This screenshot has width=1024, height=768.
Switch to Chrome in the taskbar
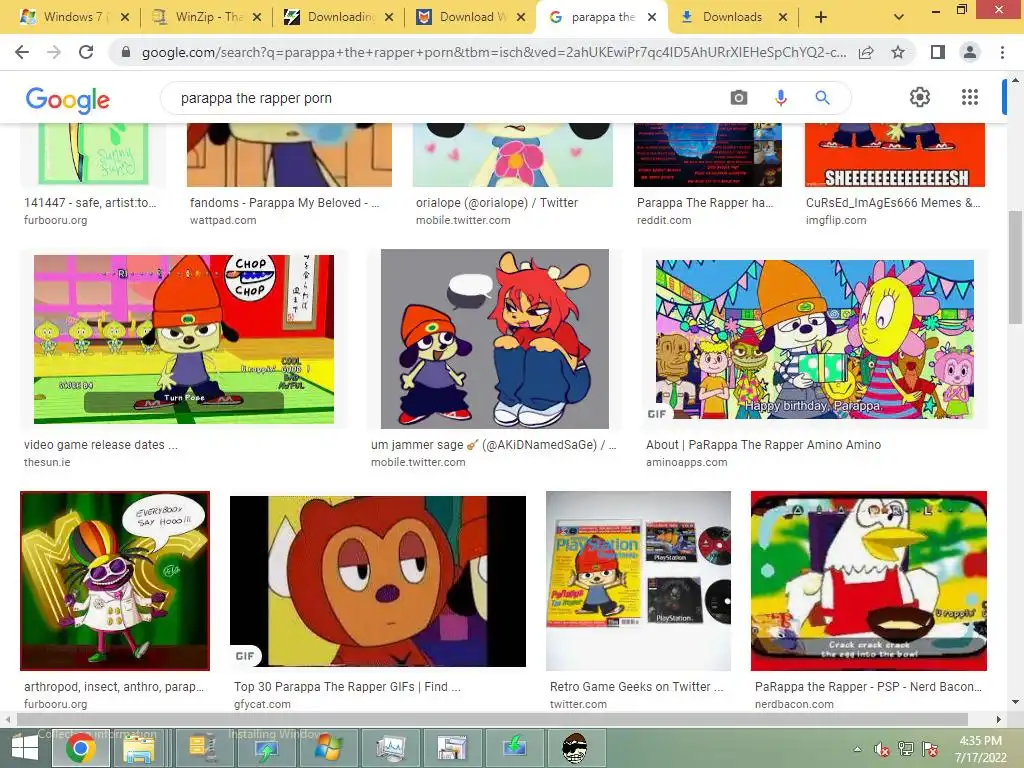[80, 748]
